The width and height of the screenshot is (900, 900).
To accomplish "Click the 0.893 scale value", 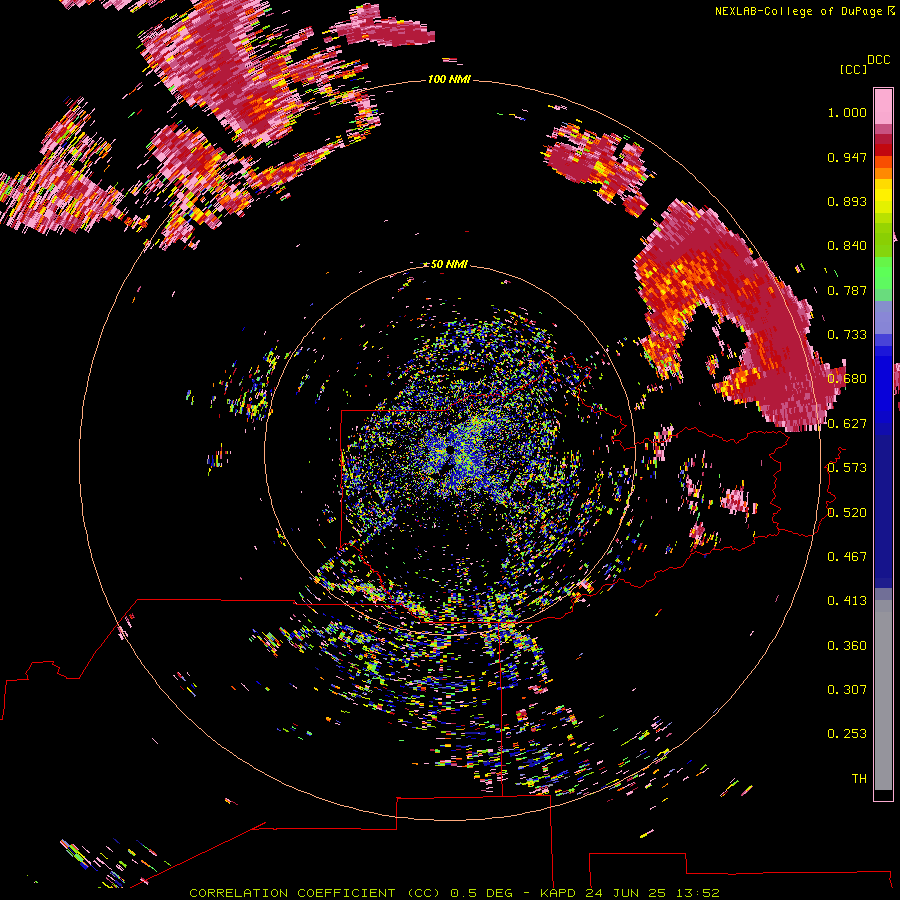I will [847, 201].
